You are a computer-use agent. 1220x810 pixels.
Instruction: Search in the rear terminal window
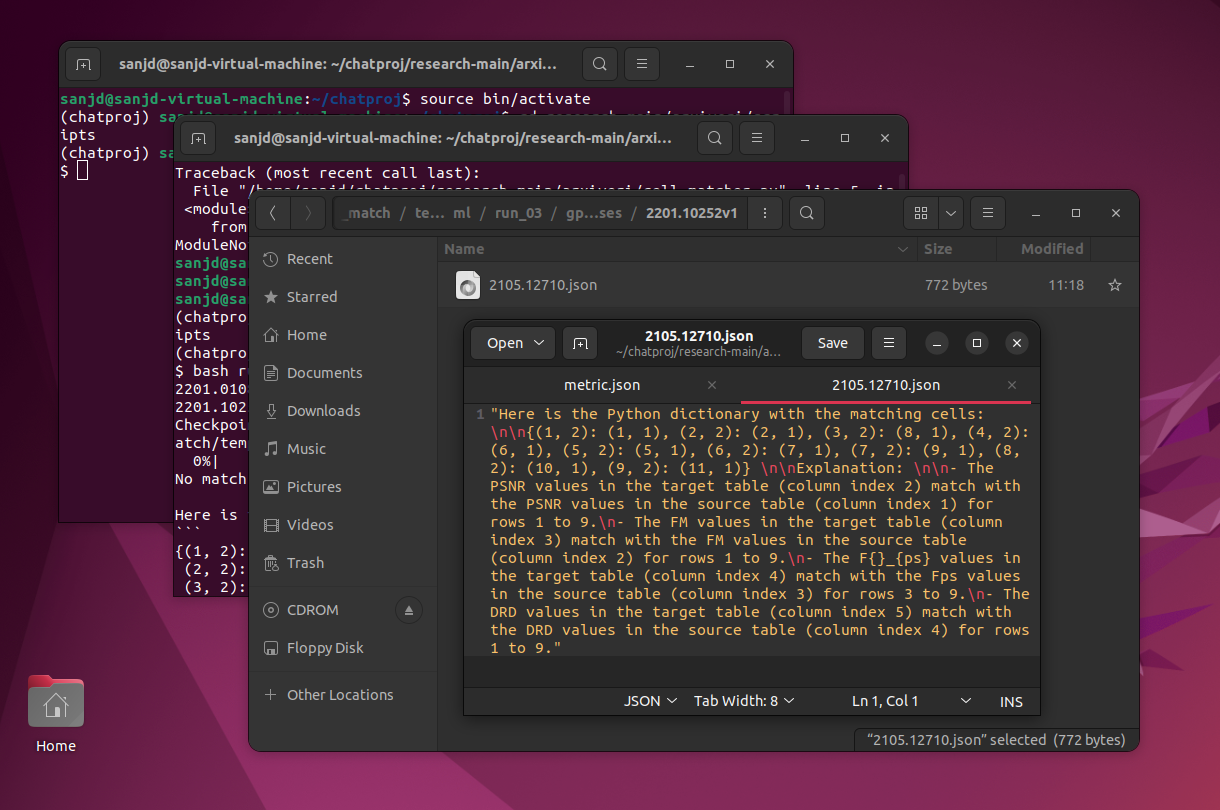599,64
